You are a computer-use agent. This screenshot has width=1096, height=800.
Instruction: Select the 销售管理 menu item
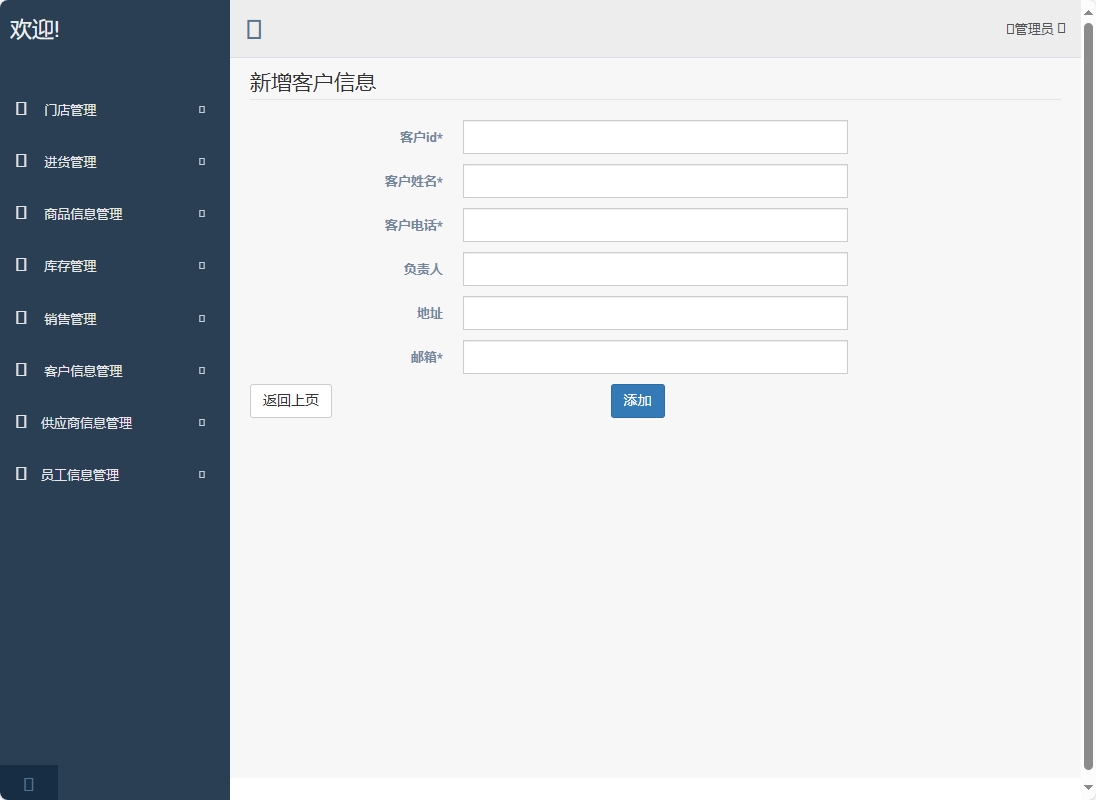point(70,318)
